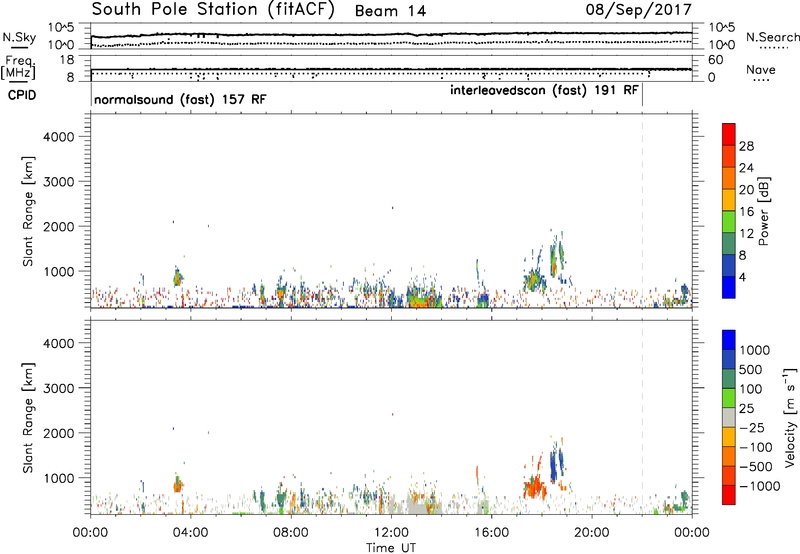Click the red -1000 velocity swatch
The width and height of the screenshot is (800, 554).
coord(729,495)
